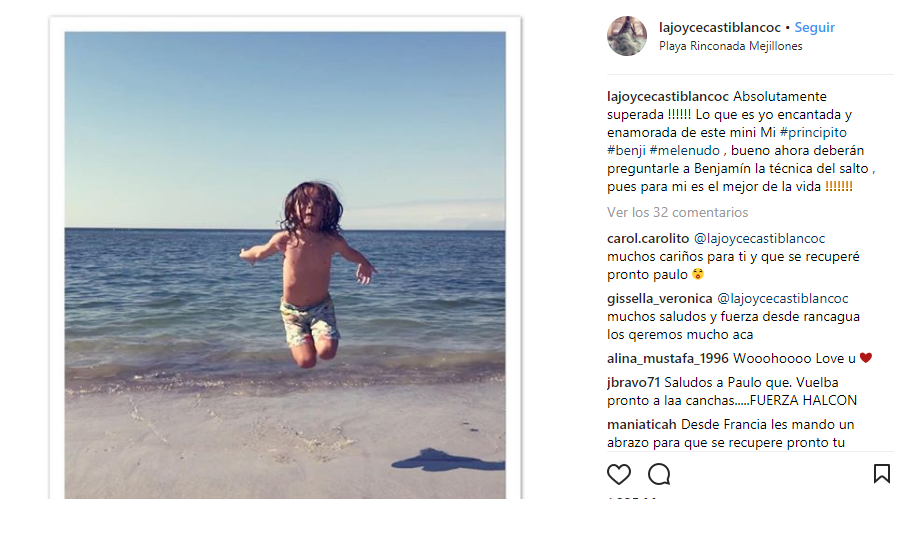Open comments with the speech bubble icon
This screenshot has height=538, width=901.
(659, 474)
